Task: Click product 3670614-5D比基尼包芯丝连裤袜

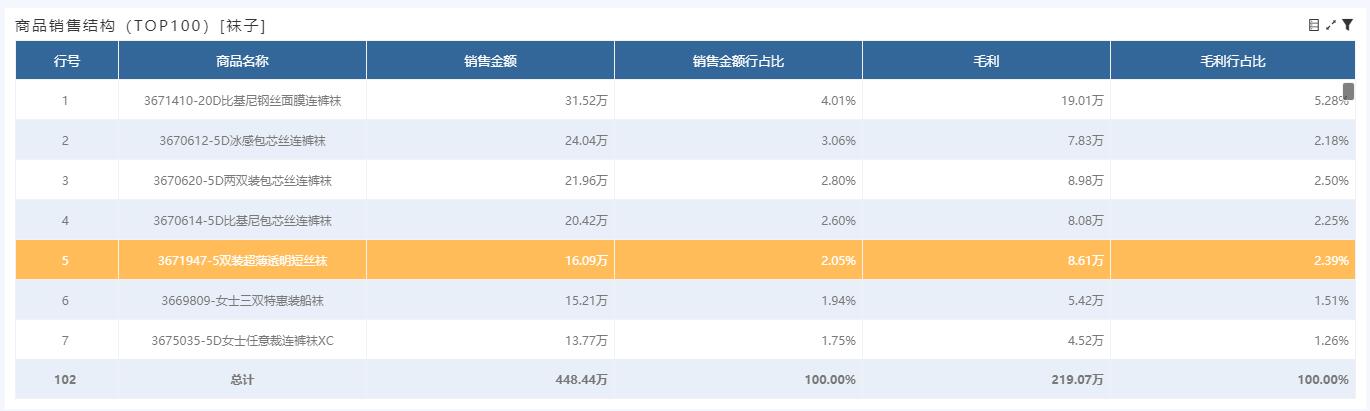Action: (242, 220)
